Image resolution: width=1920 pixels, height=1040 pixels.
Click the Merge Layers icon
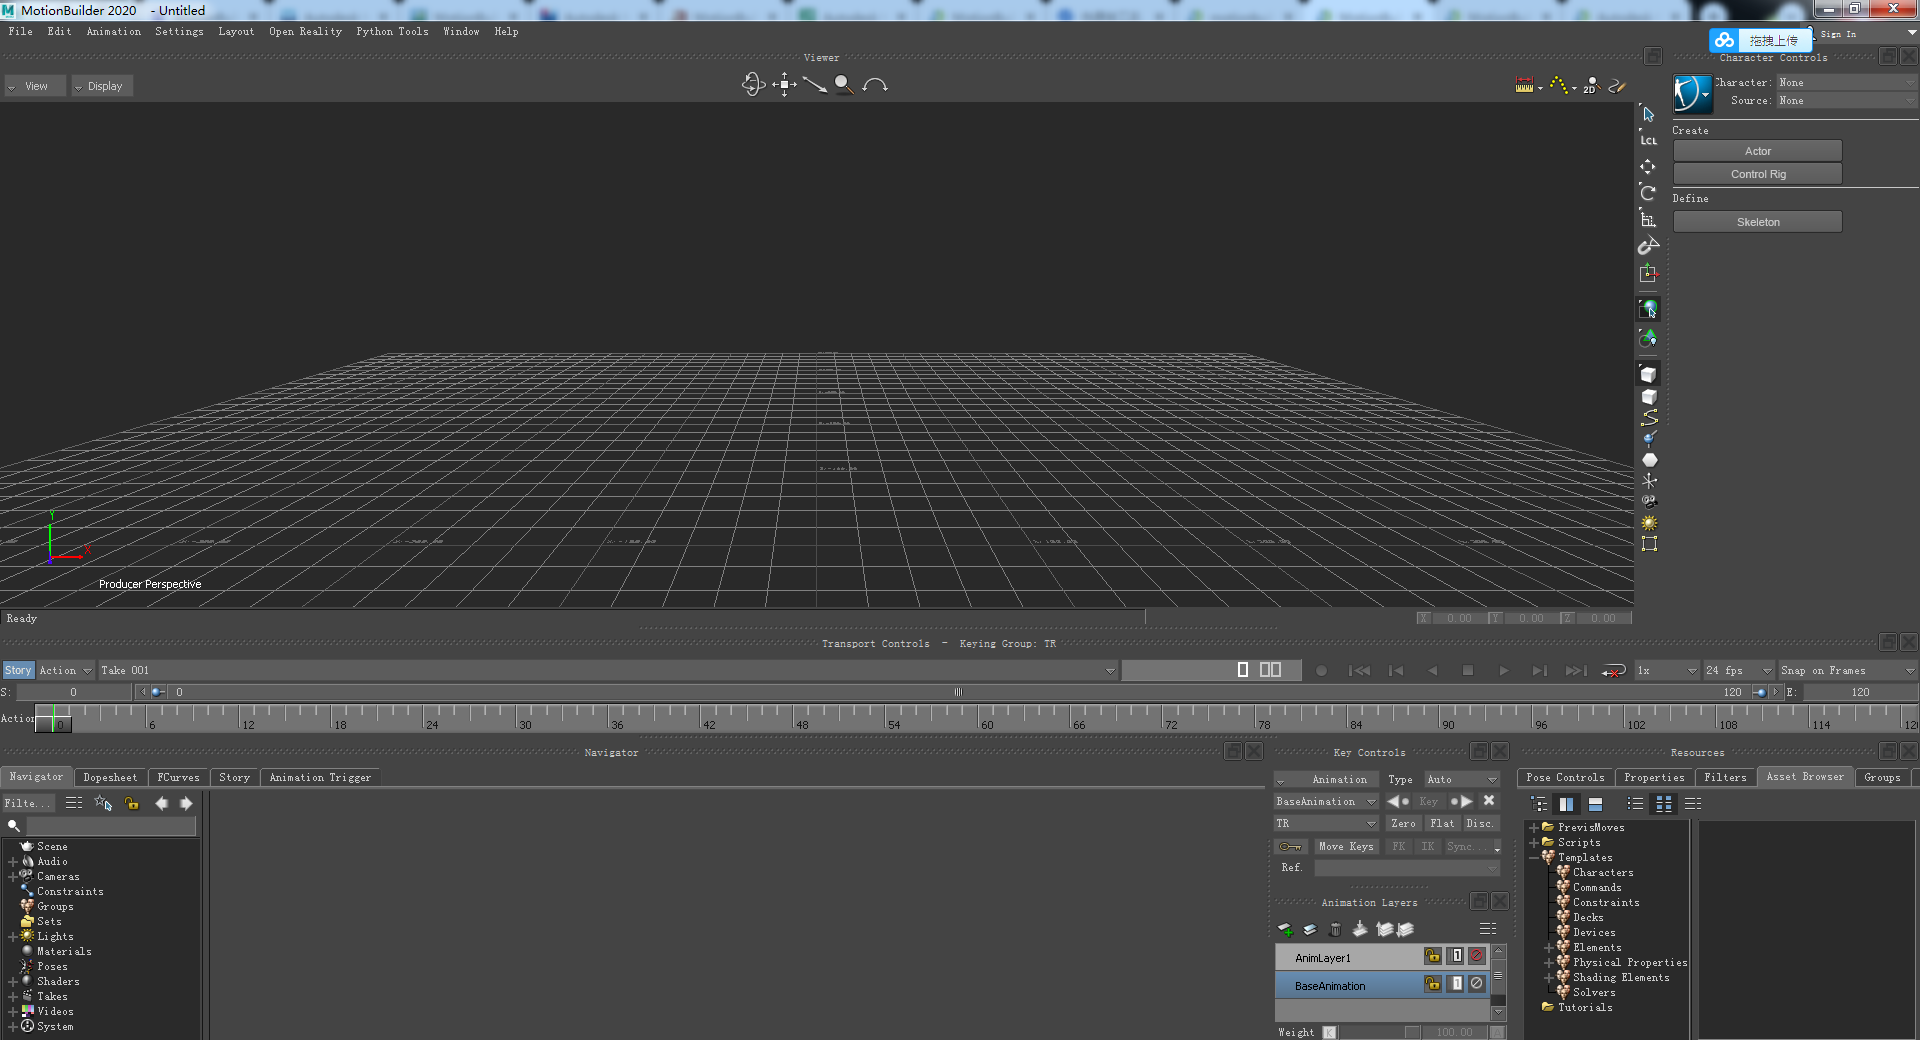point(1360,929)
